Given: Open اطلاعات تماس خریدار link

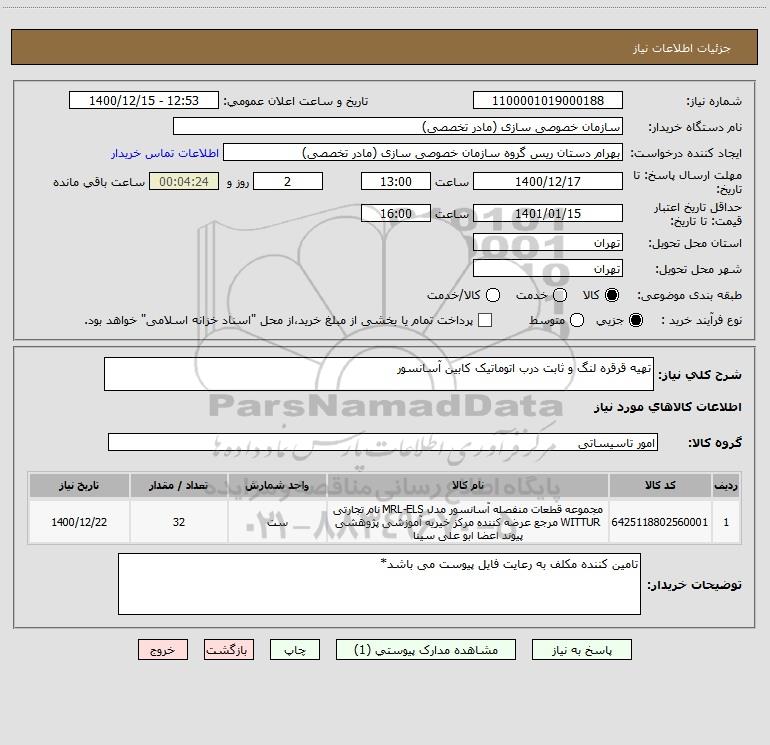Looking at the screenshot, I should (165, 153).
